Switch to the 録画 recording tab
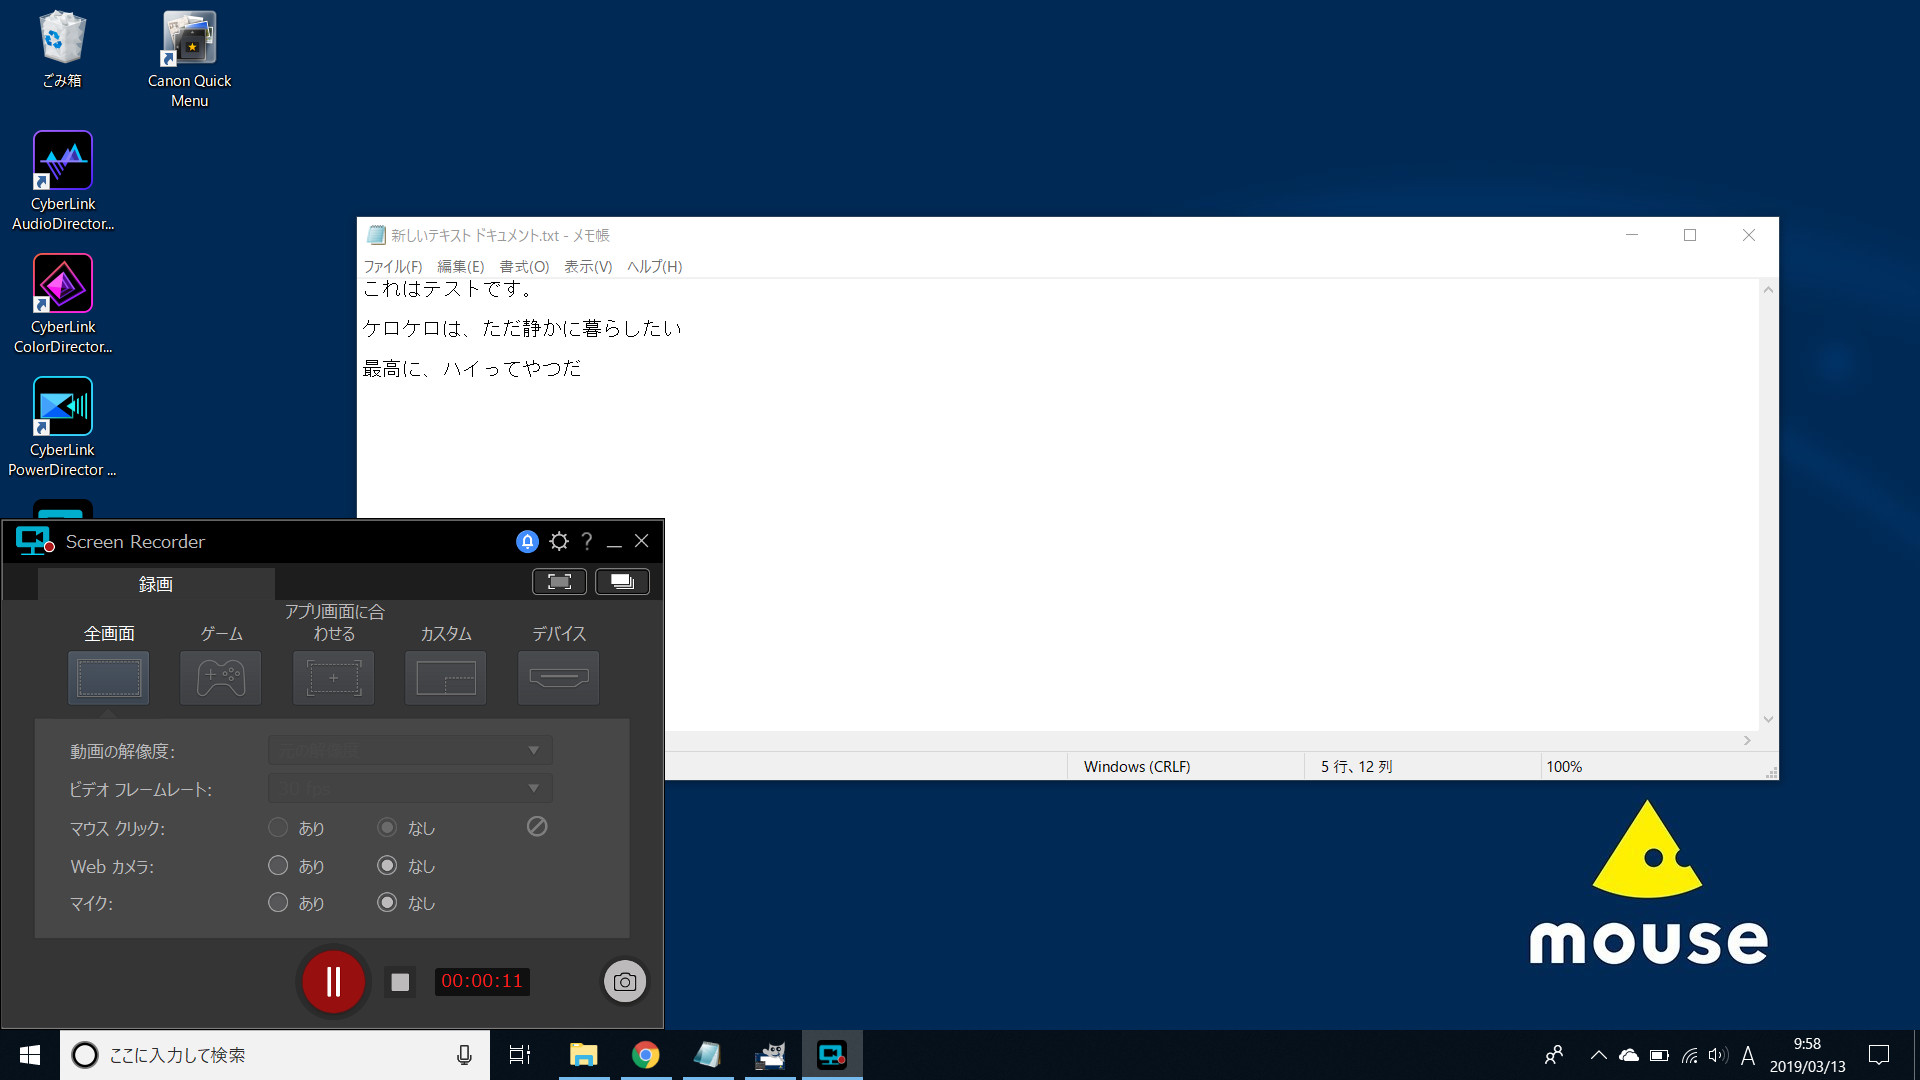The width and height of the screenshot is (1920, 1080). point(156,583)
